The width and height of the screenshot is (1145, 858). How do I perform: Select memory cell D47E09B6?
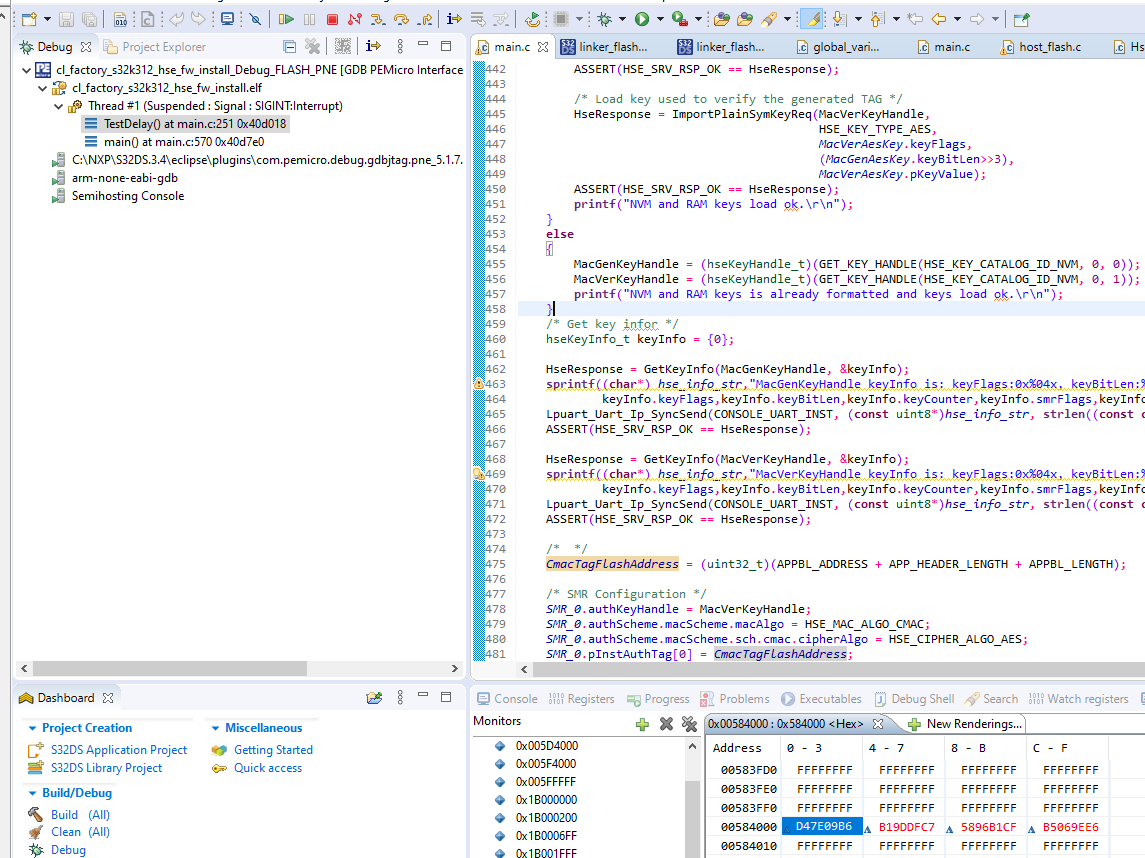click(823, 827)
